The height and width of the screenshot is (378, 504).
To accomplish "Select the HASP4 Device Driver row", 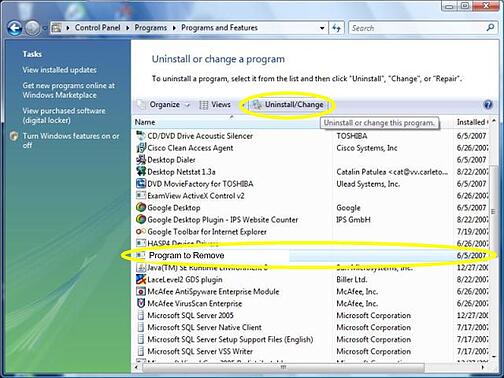I will tap(311, 243).
